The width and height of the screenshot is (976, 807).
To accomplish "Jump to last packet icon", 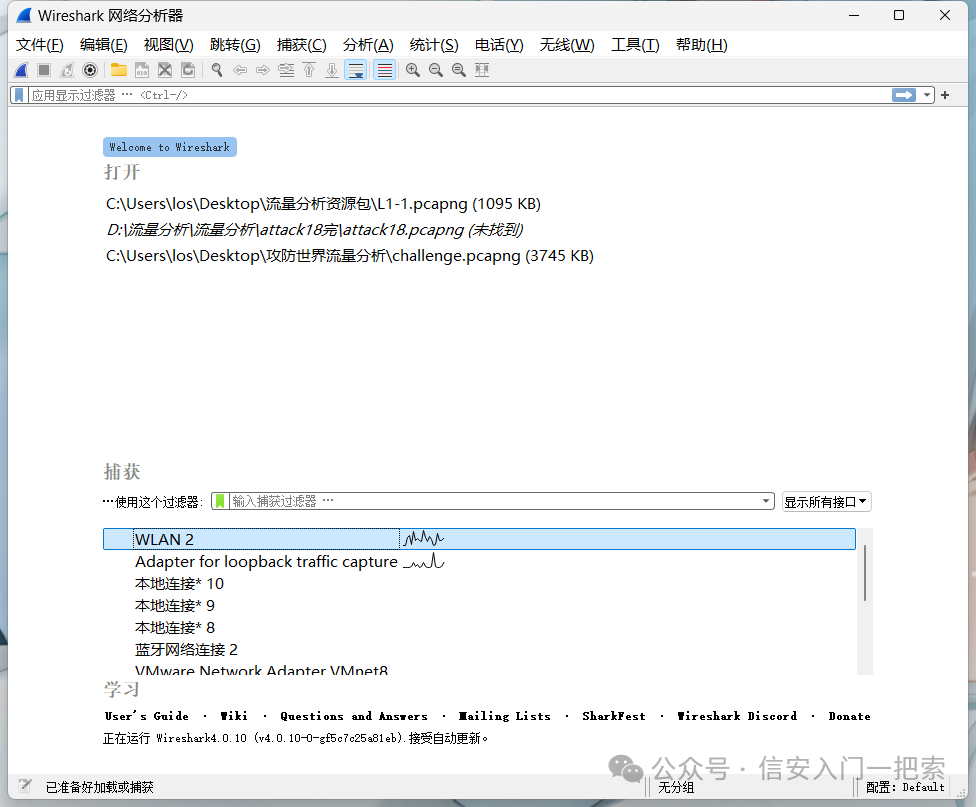I will pos(332,70).
